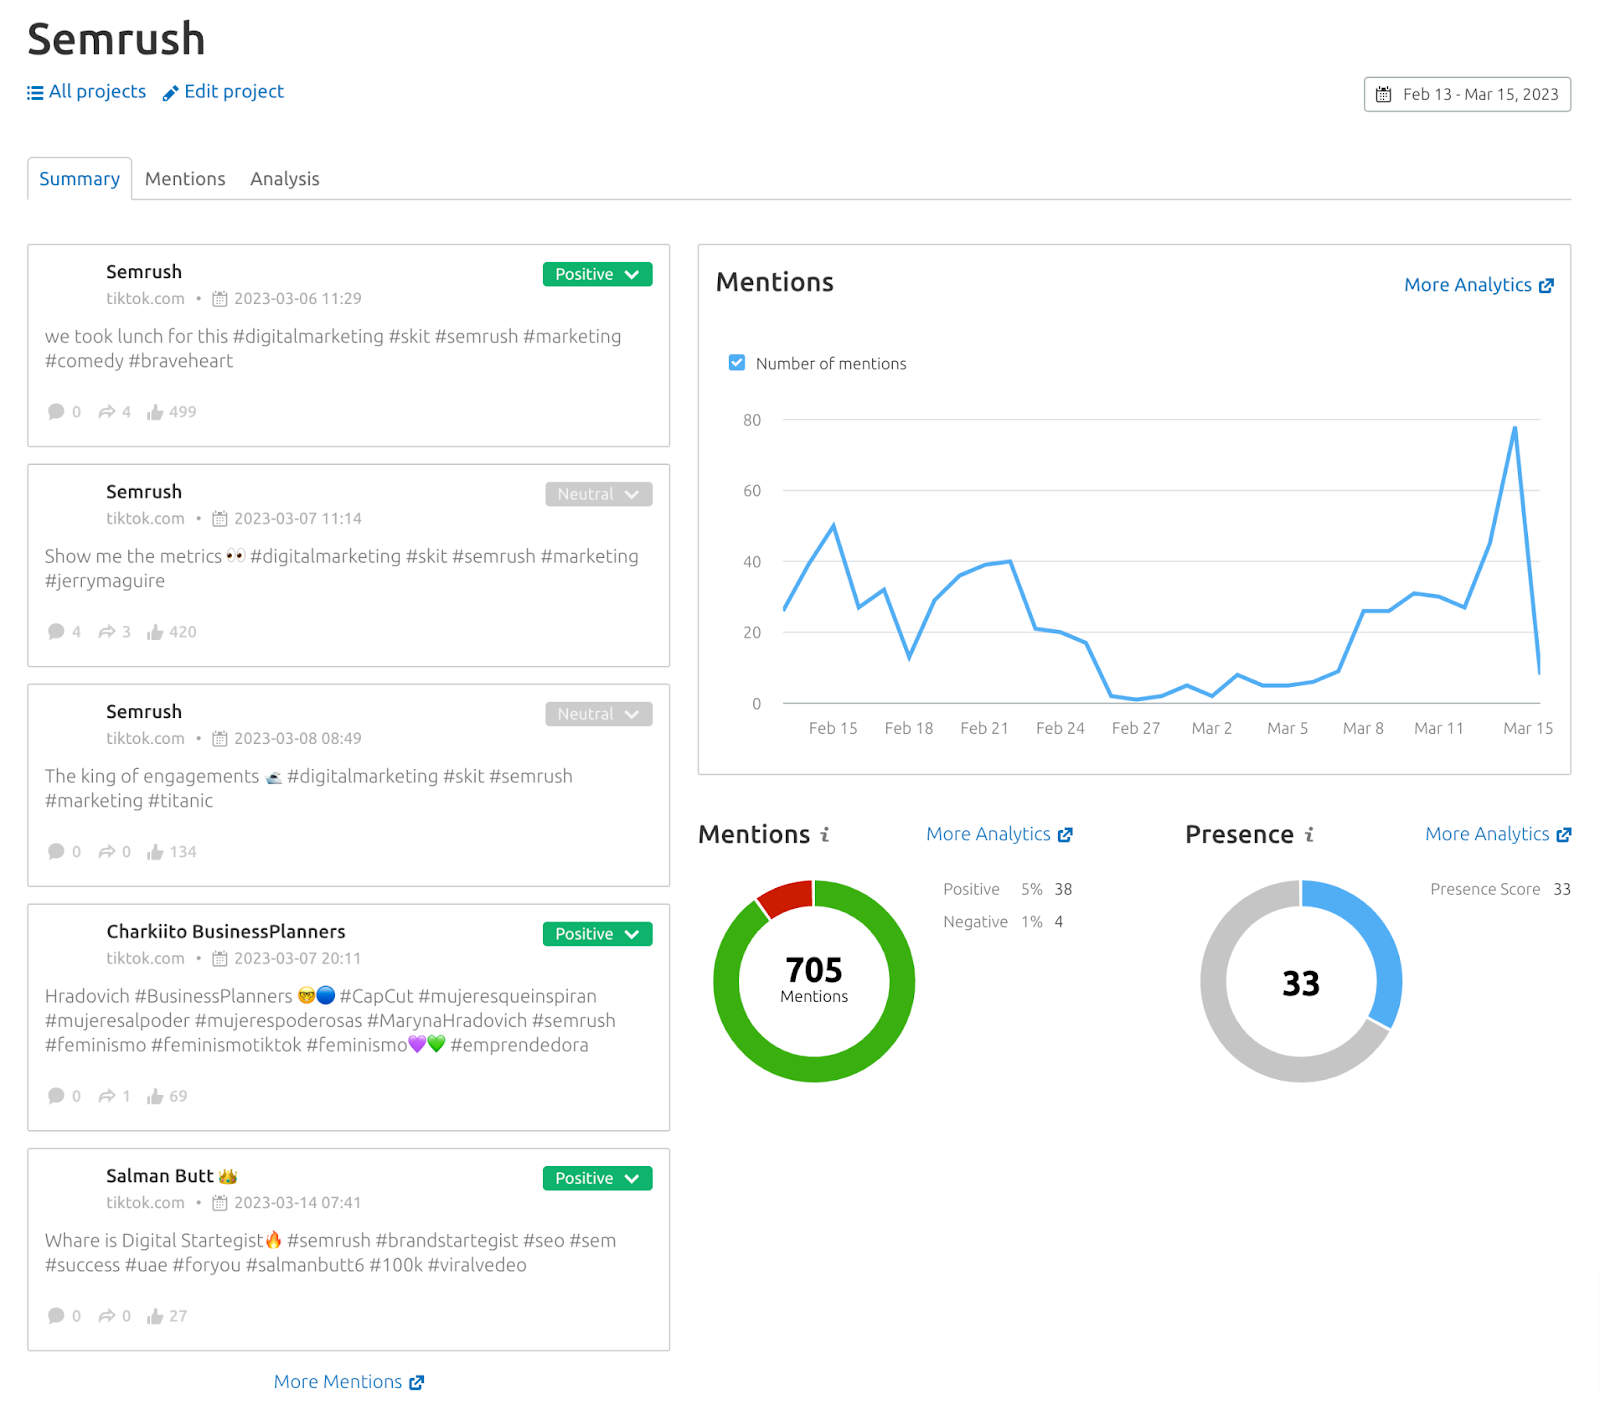Click share icon on Salman Butt mention
1600x1420 pixels.
click(x=106, y=1316)
